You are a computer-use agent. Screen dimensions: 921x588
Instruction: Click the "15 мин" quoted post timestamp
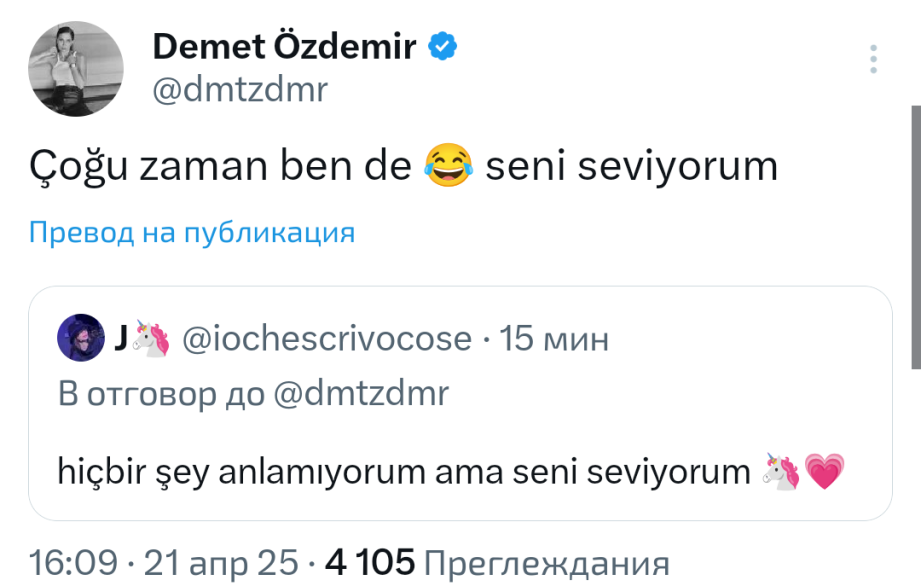point(553,339)
